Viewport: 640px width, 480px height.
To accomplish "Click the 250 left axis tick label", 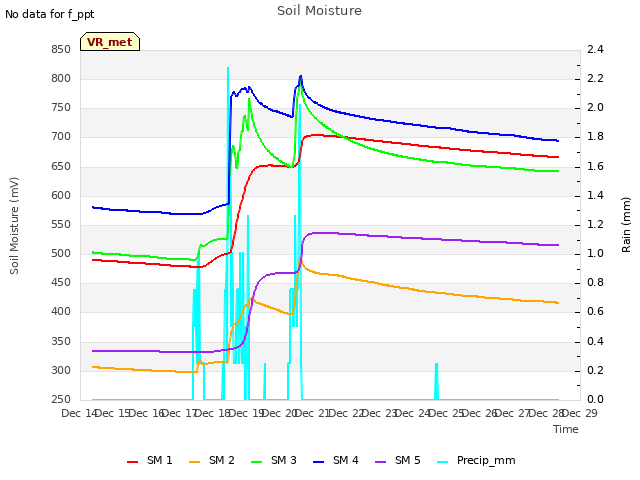I will (61, 399).
